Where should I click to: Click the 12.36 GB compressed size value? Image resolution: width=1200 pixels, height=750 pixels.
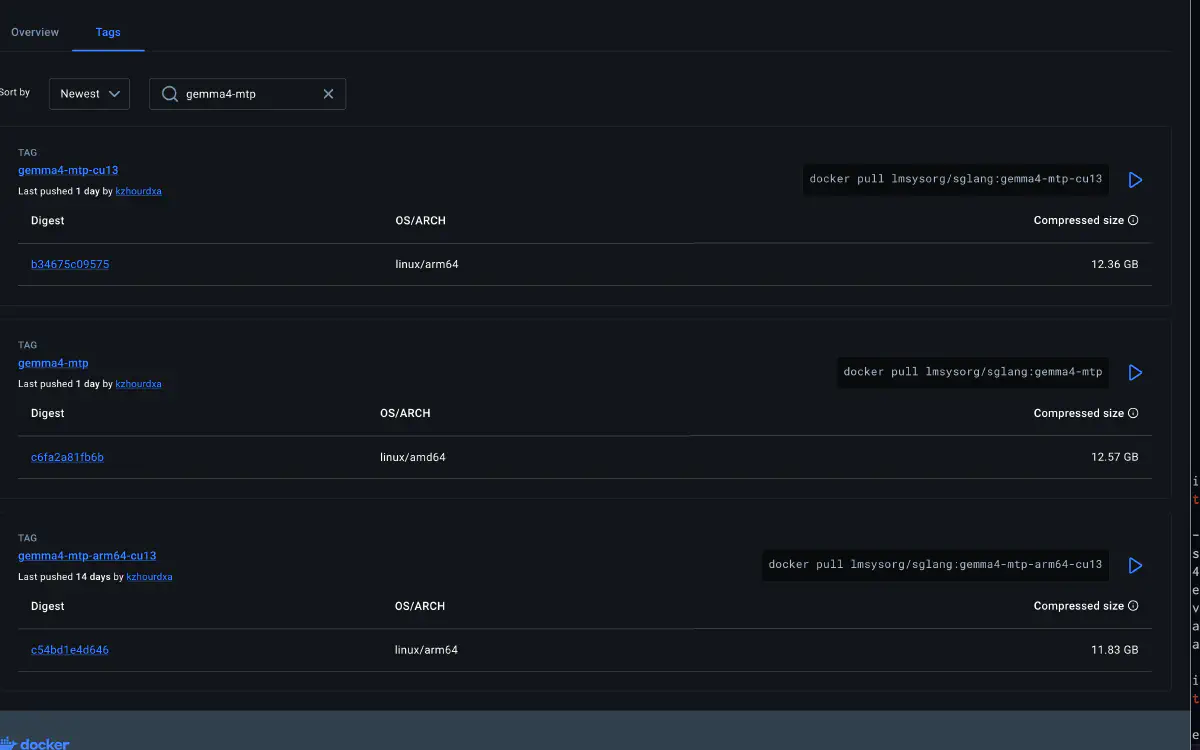(1114, 265)
